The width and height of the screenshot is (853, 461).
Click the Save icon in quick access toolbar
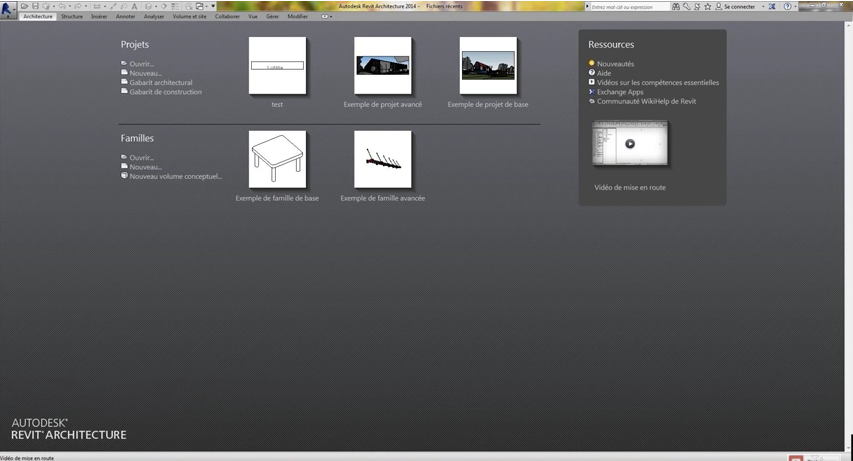click(x=35, y=6)
